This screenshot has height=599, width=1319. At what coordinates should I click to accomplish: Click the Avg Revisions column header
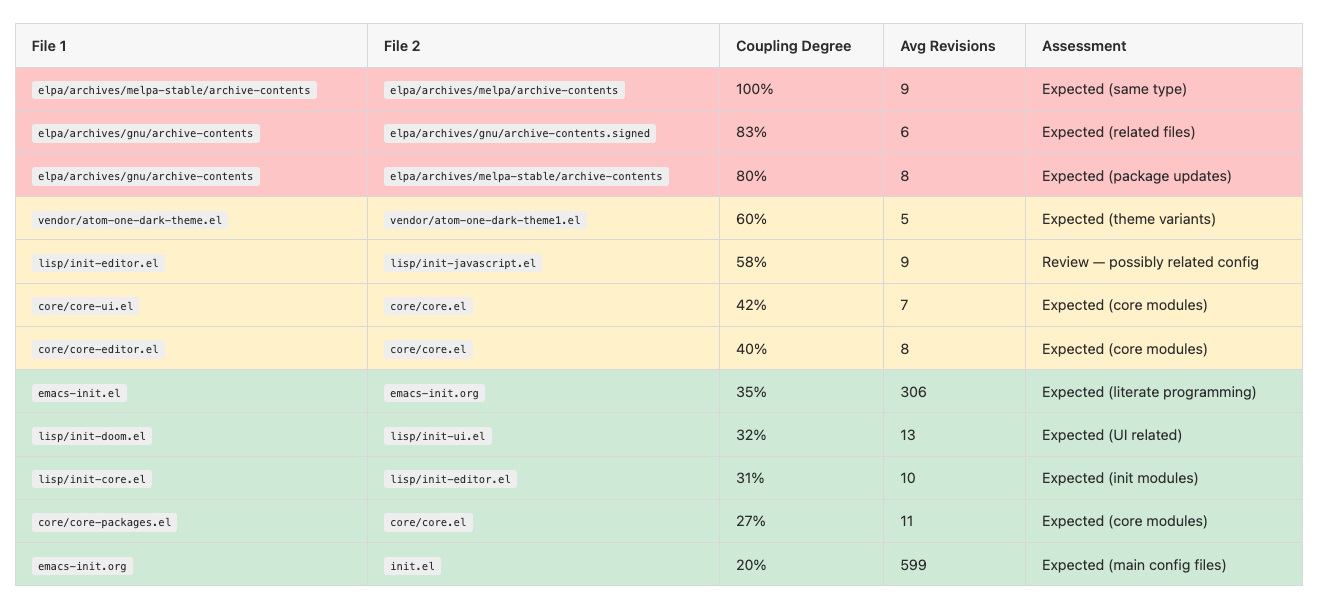tap(947, 46)
